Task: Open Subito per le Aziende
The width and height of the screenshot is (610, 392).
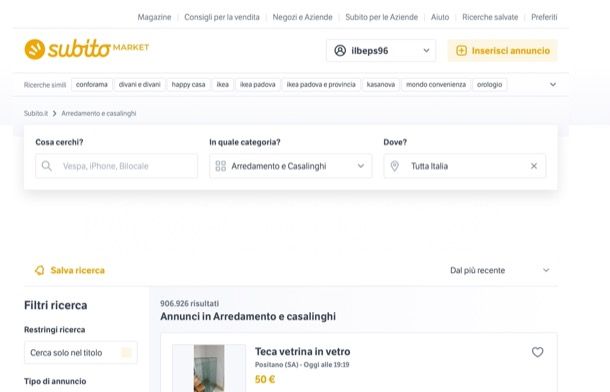Action: click(x=382, y=17)
